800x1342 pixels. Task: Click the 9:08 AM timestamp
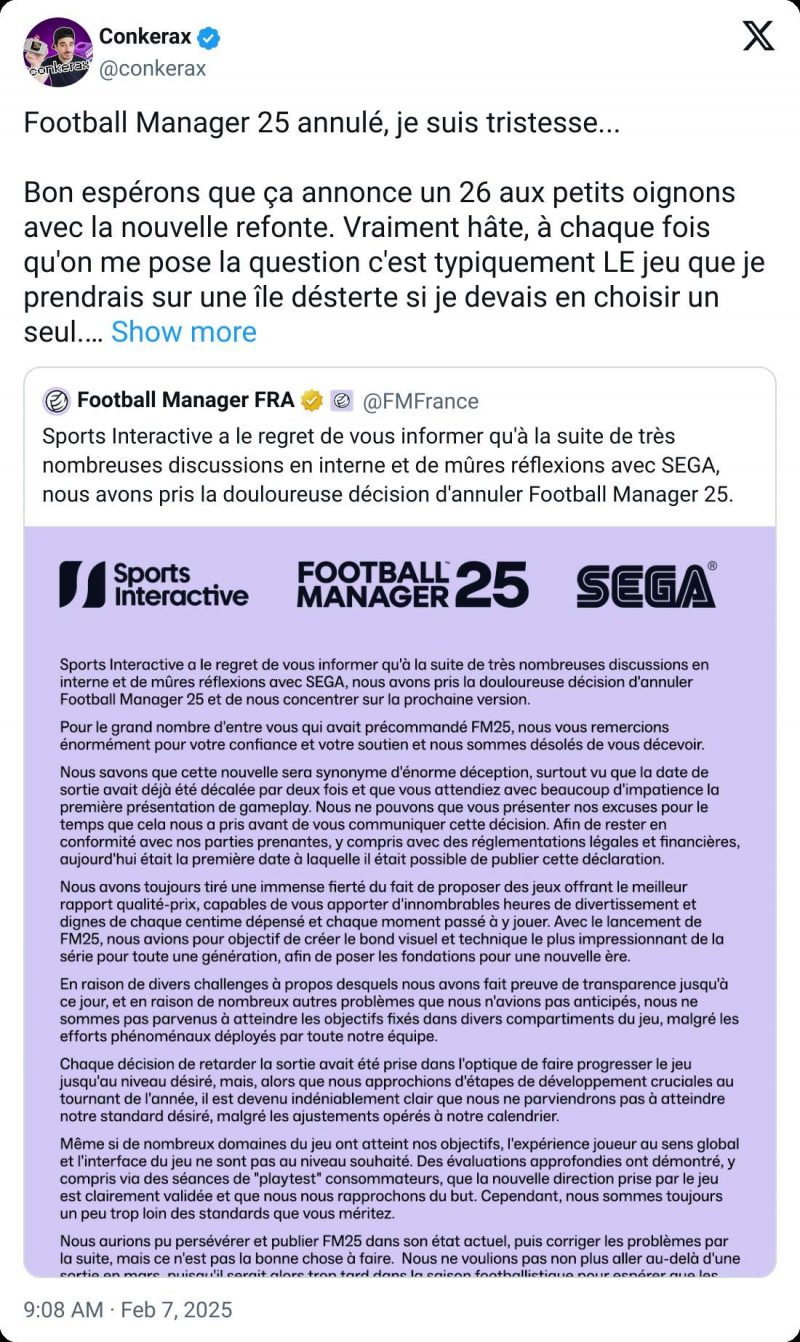pos(64,1309)
